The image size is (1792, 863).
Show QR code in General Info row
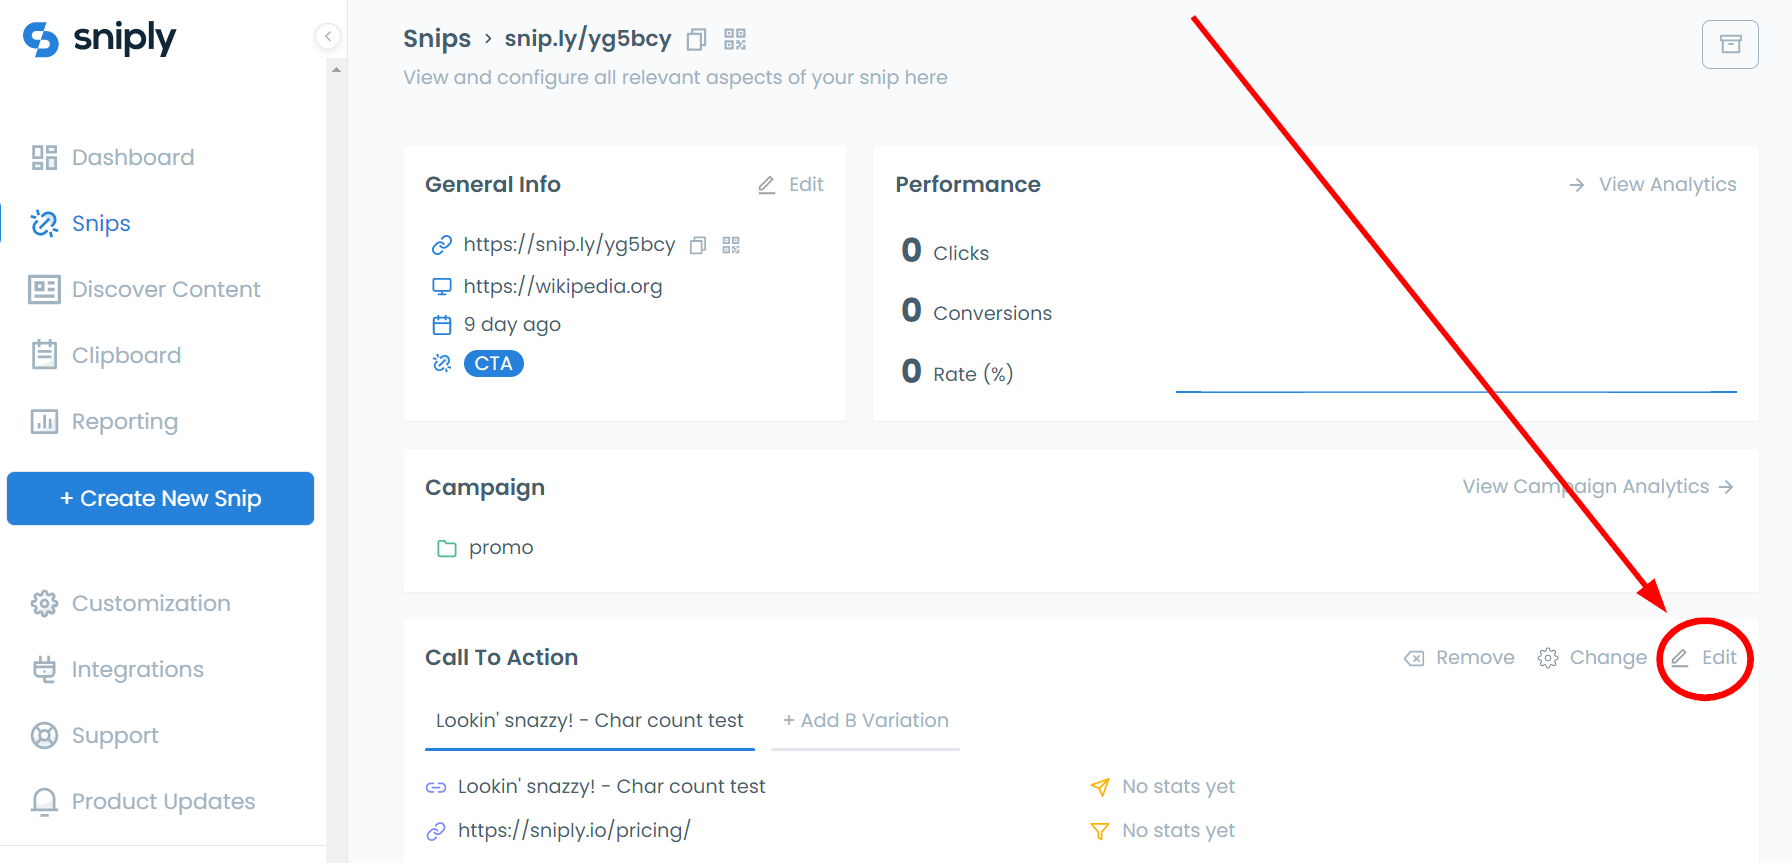click(x=731, y=245)
